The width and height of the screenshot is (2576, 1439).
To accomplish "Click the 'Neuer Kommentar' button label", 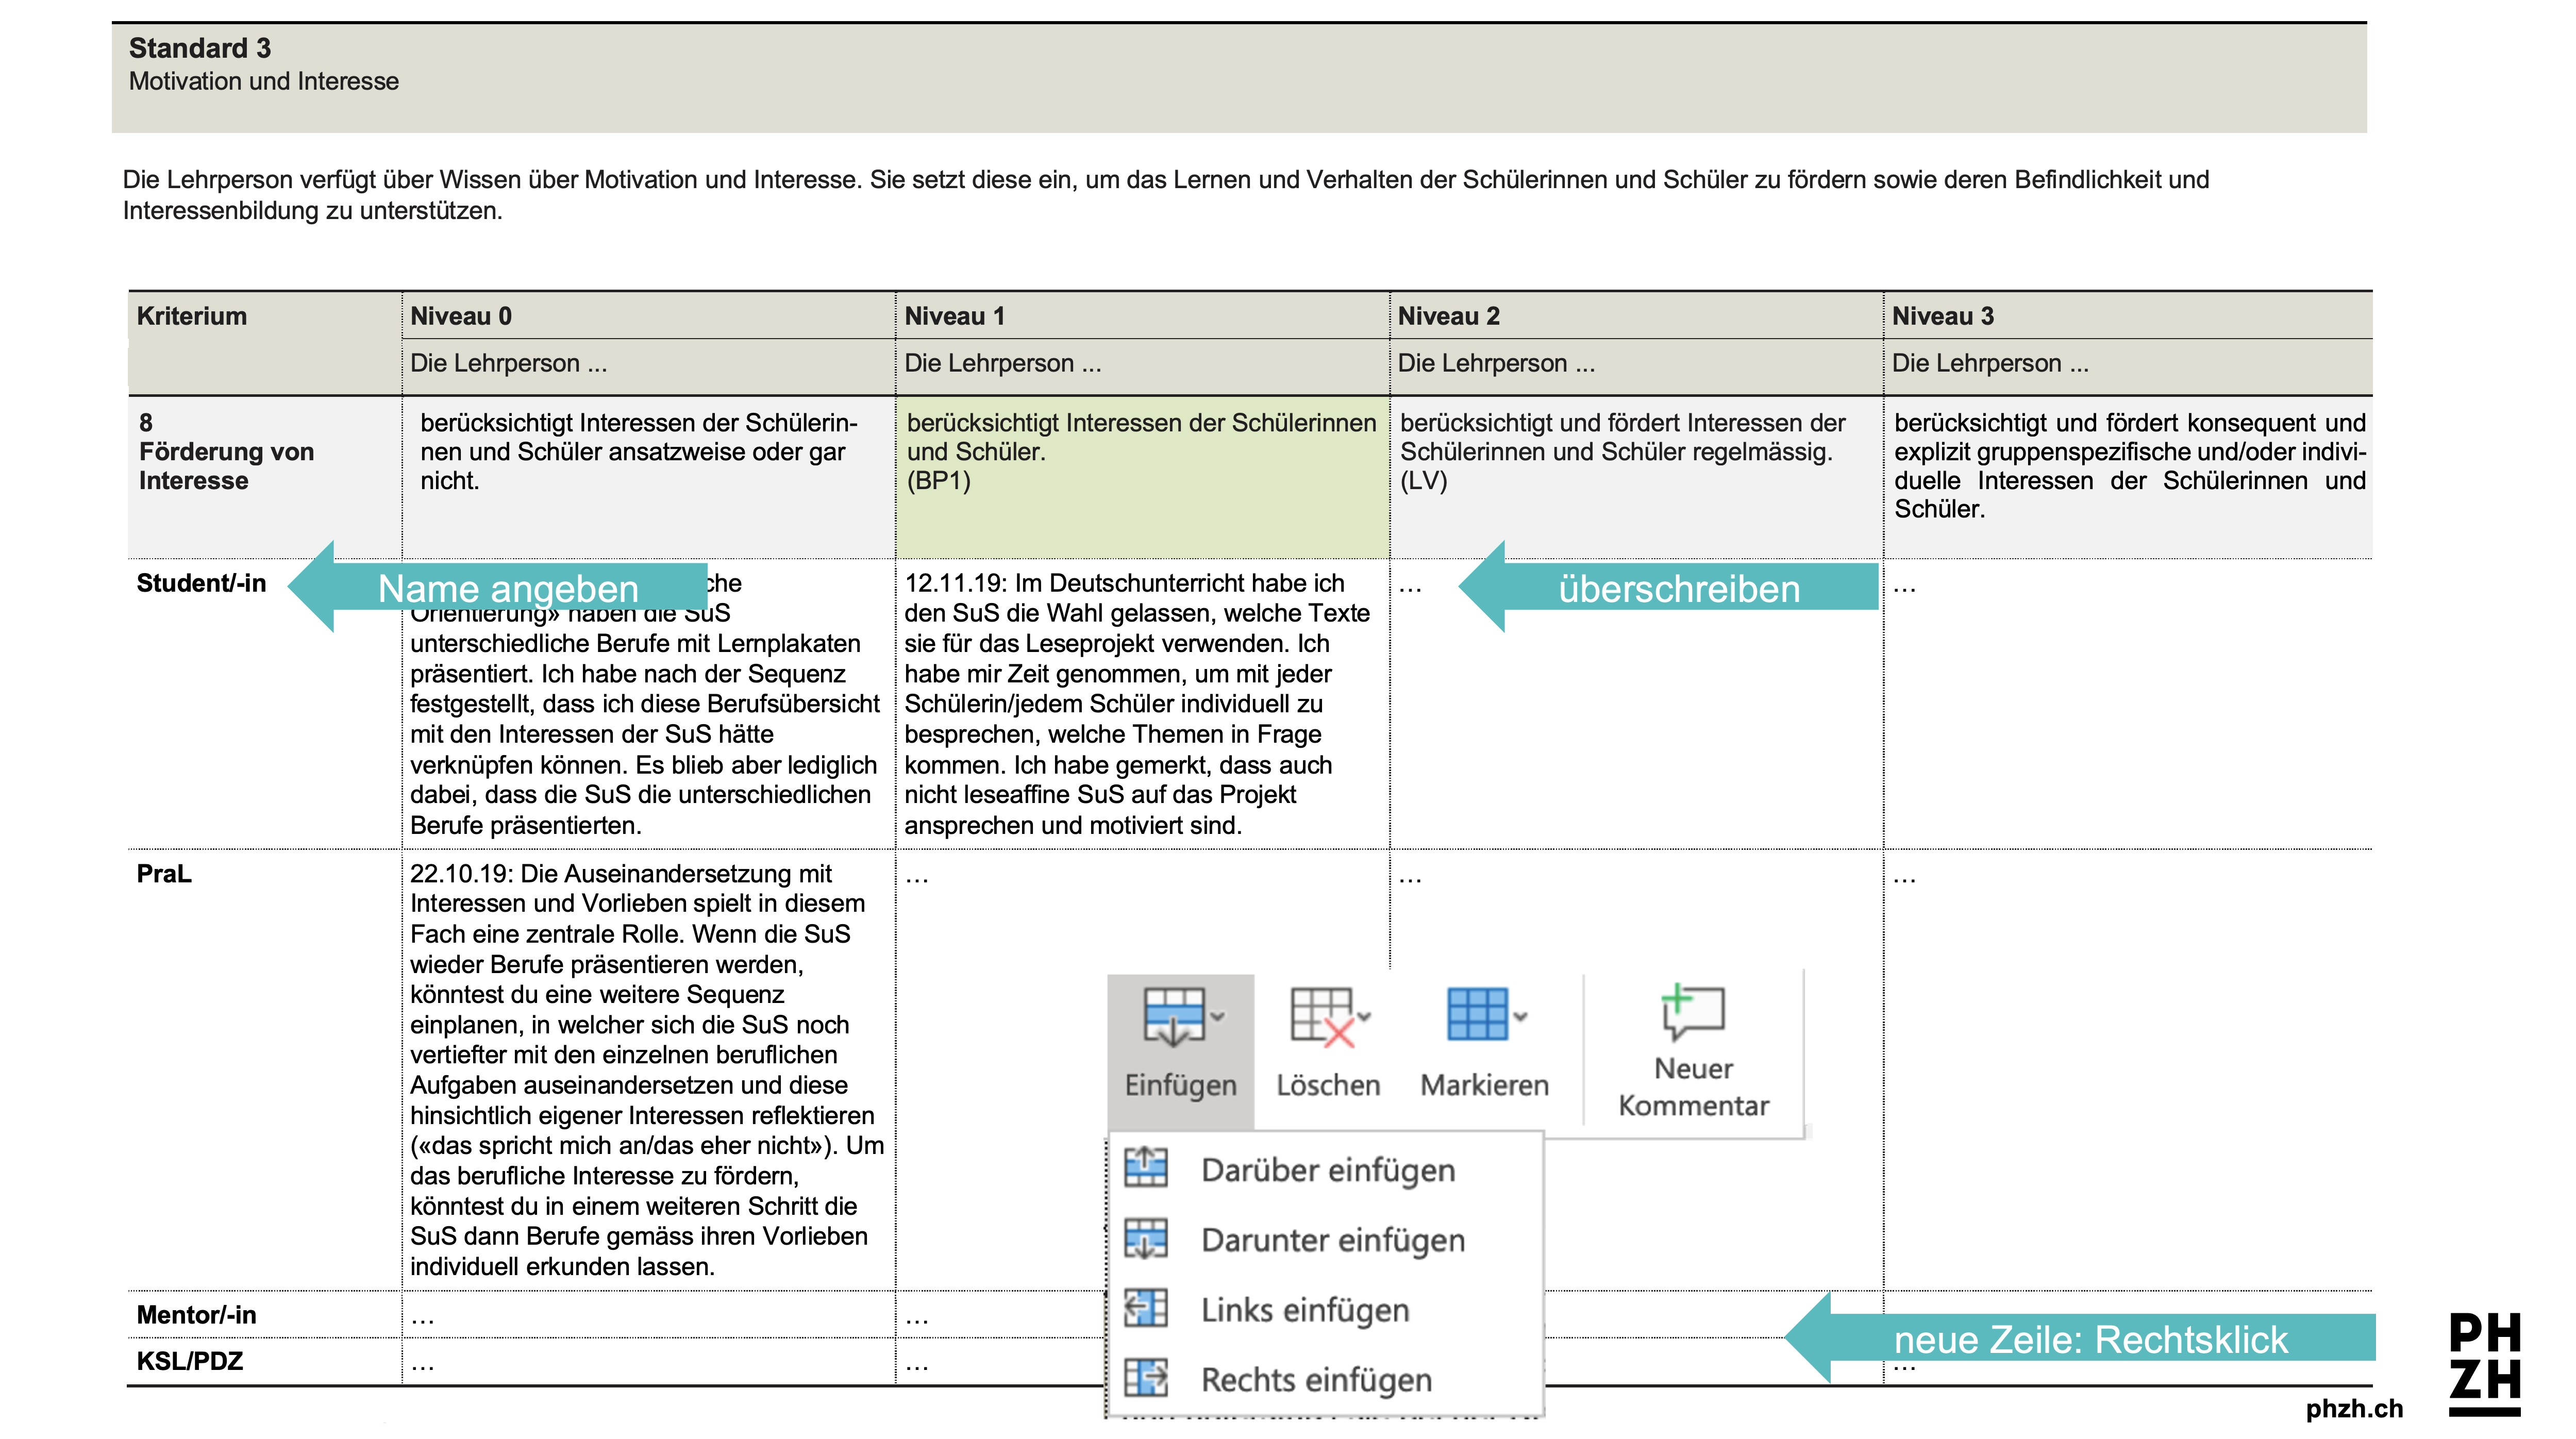I will pyautogui.click(x=1693, y=1087).
